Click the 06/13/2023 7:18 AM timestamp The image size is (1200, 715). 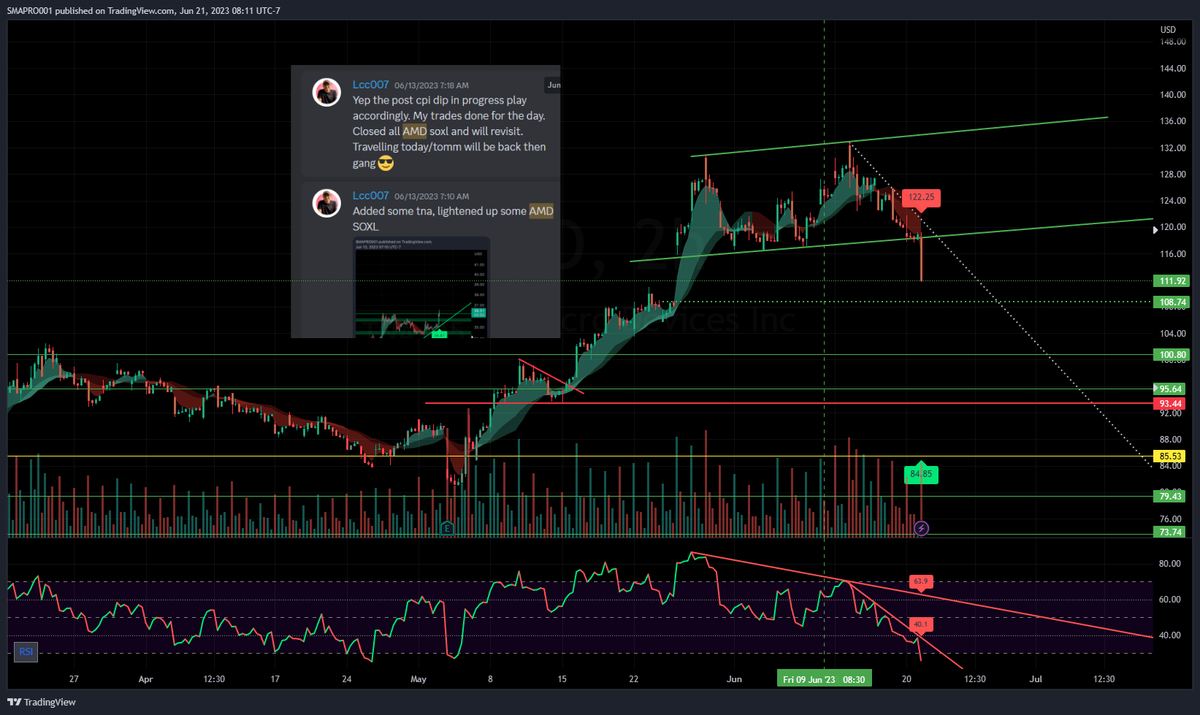[431, 86]
